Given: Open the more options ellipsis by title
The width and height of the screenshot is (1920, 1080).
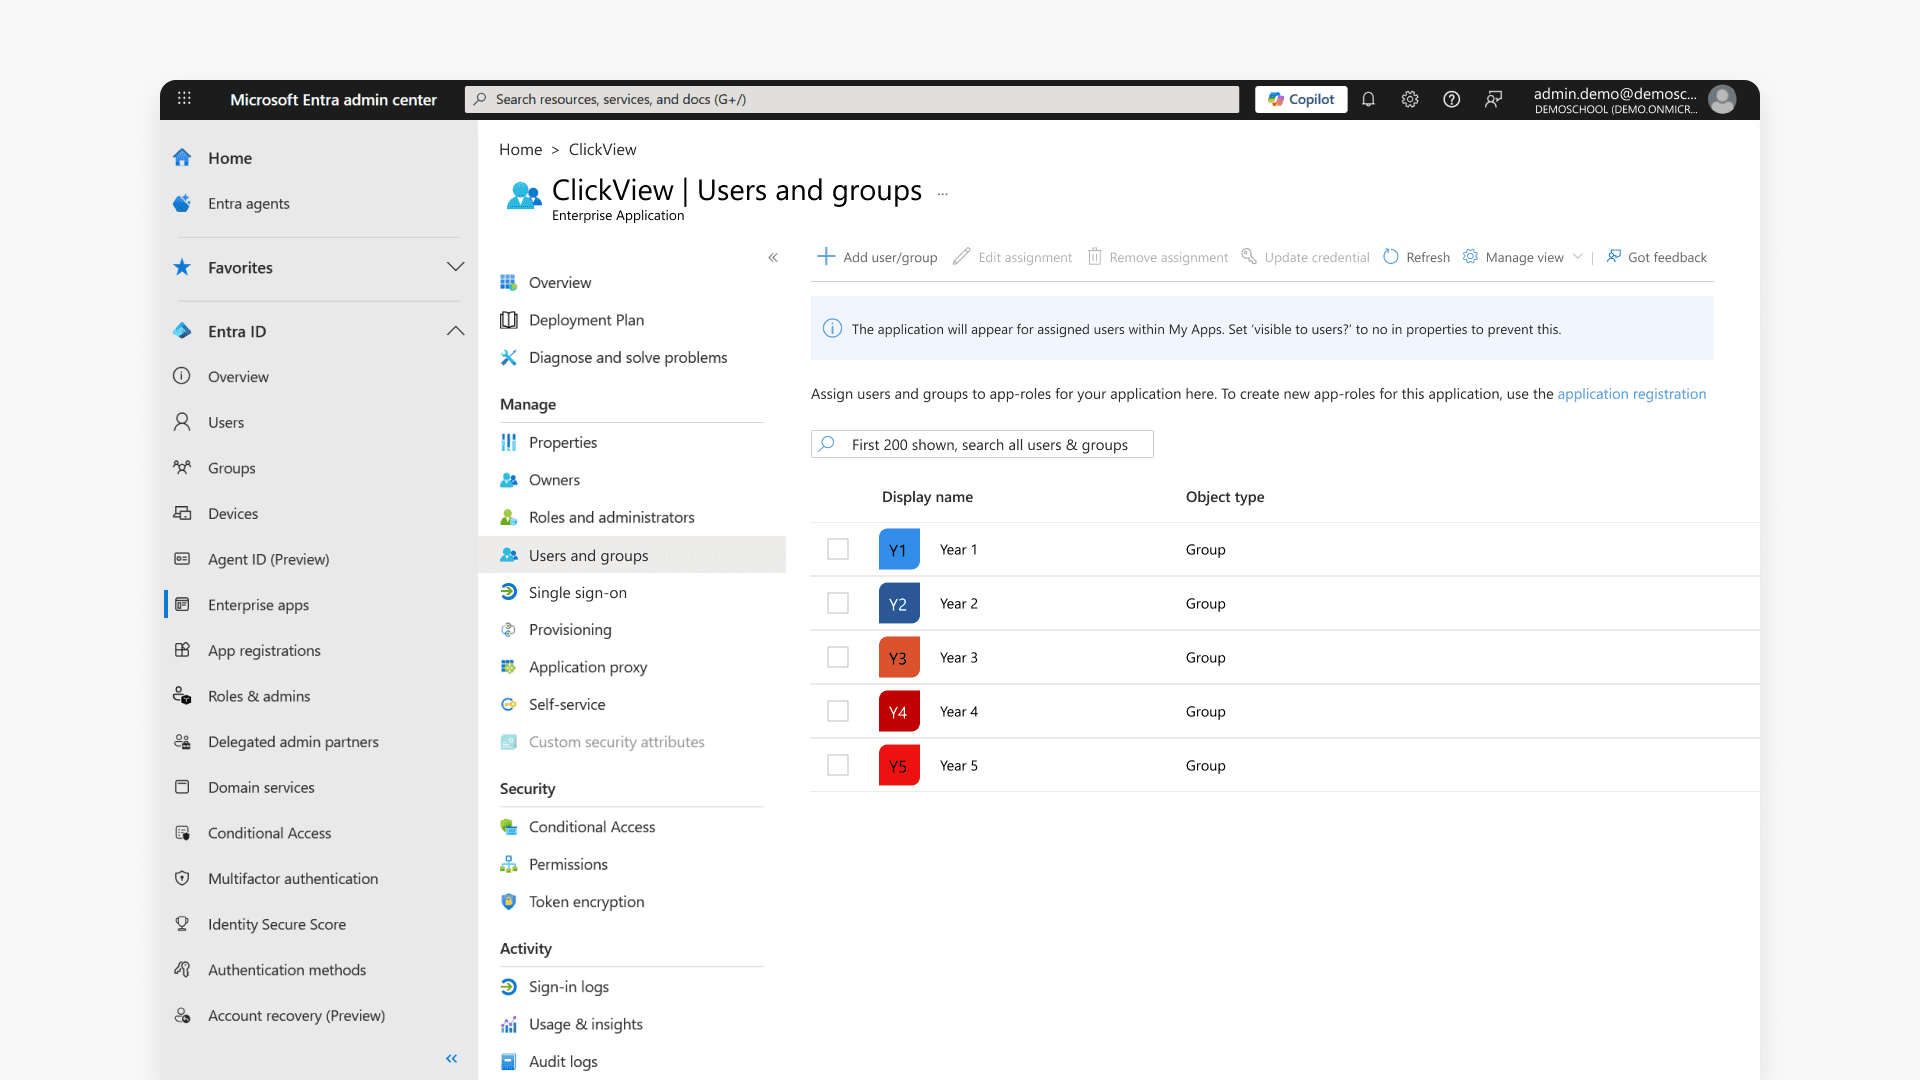Looking at the screenshot, I should tap(942, 193).
